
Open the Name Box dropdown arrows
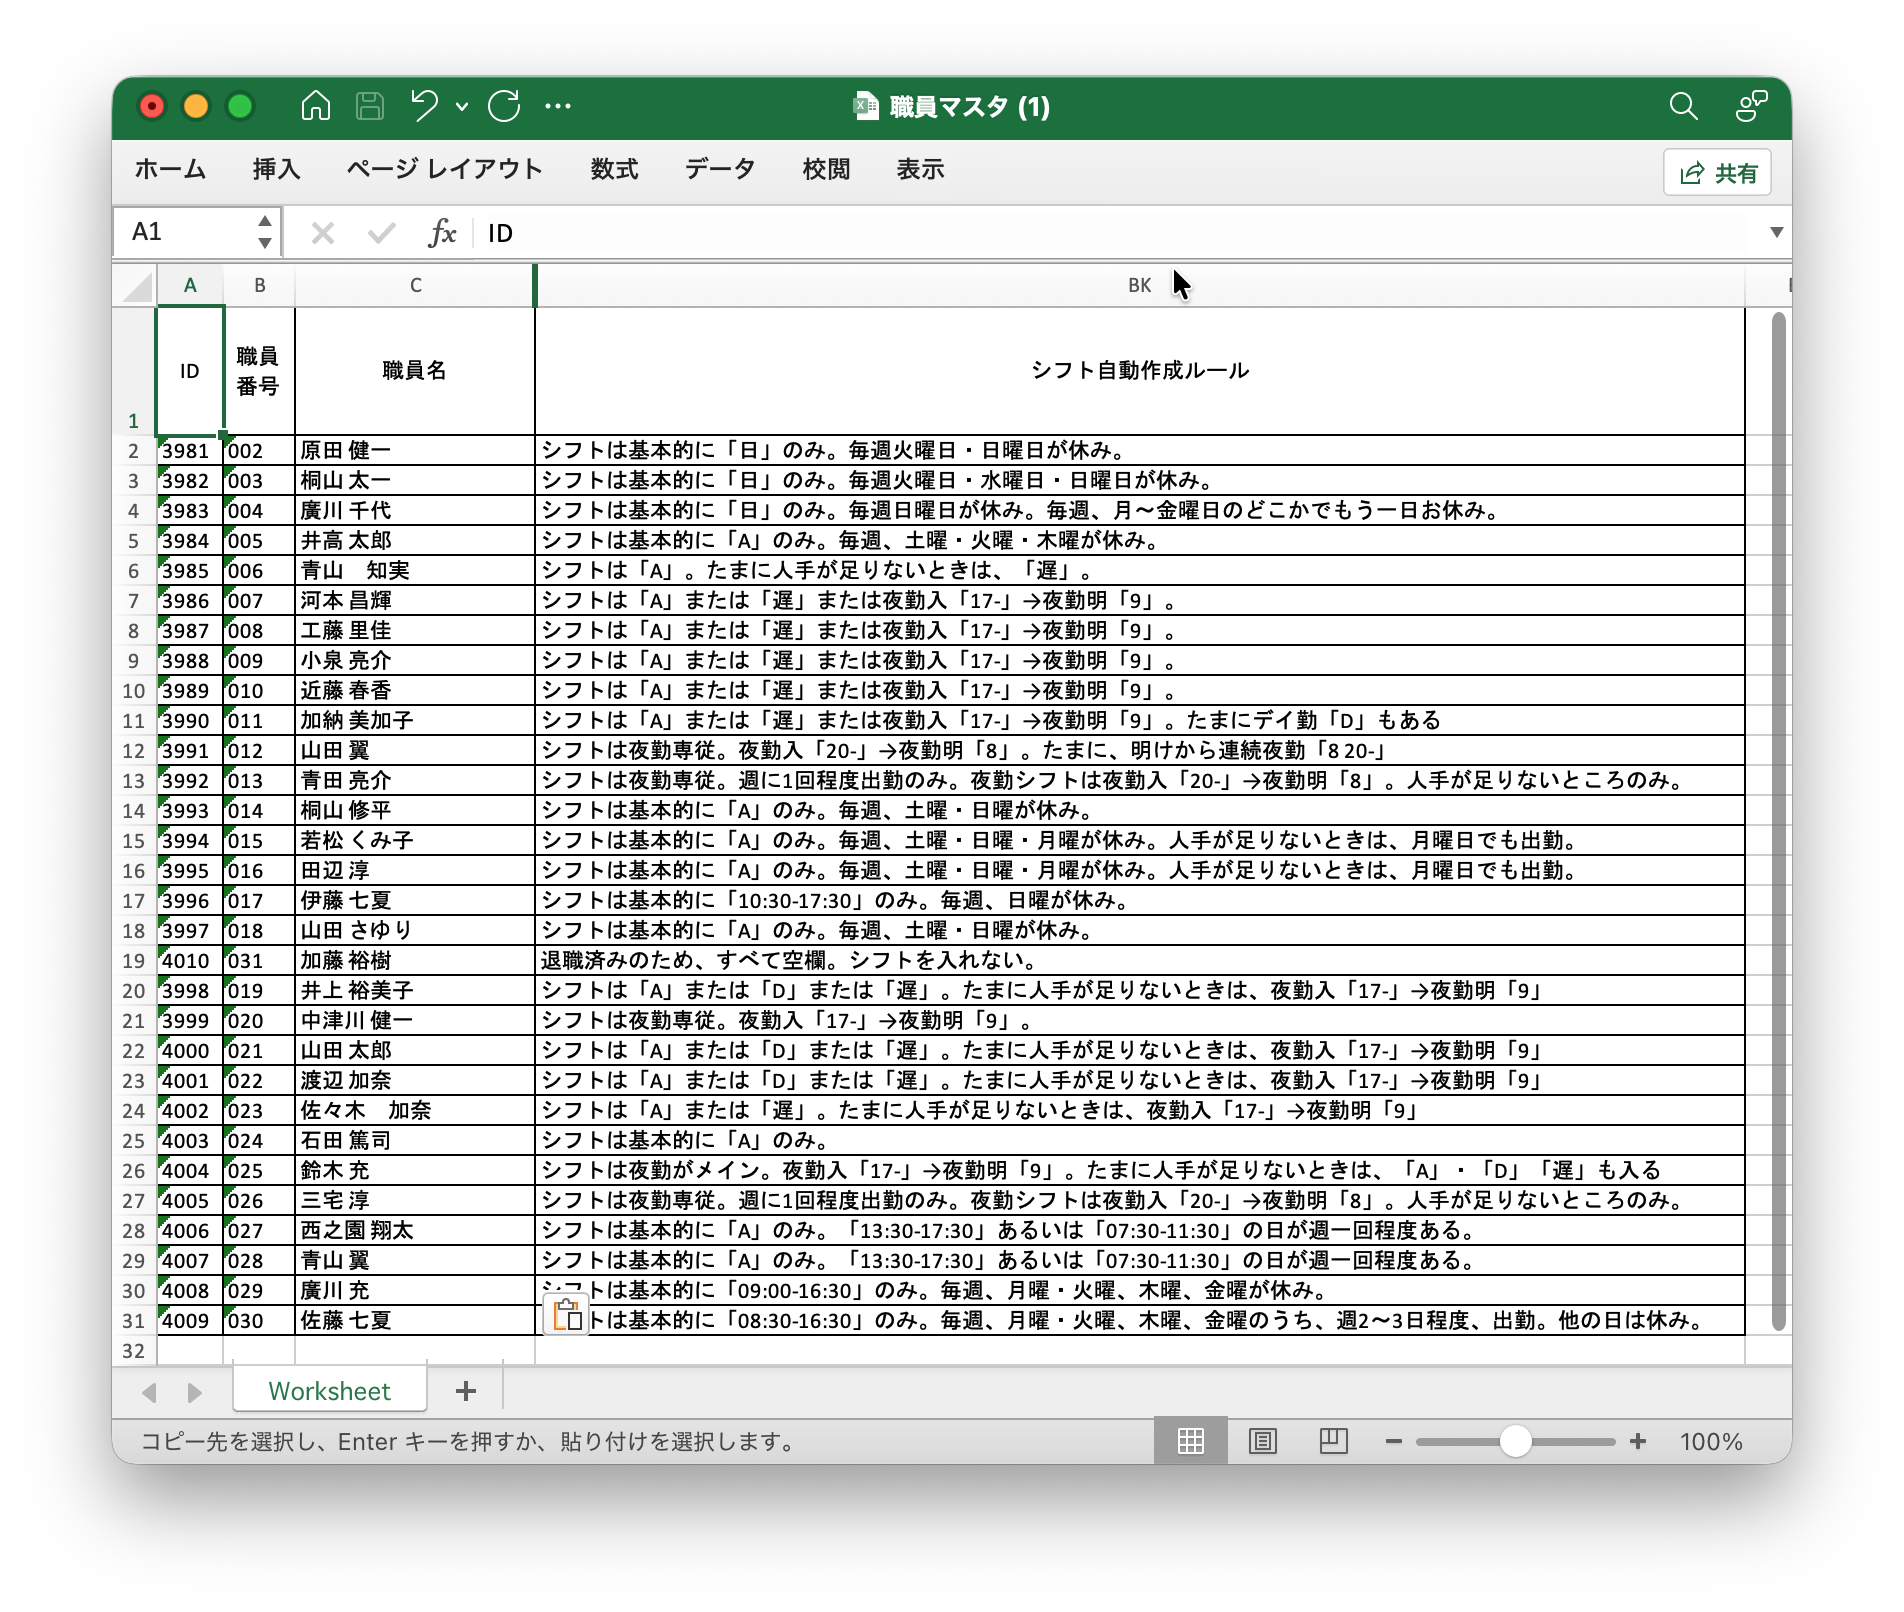pos(264,232)
